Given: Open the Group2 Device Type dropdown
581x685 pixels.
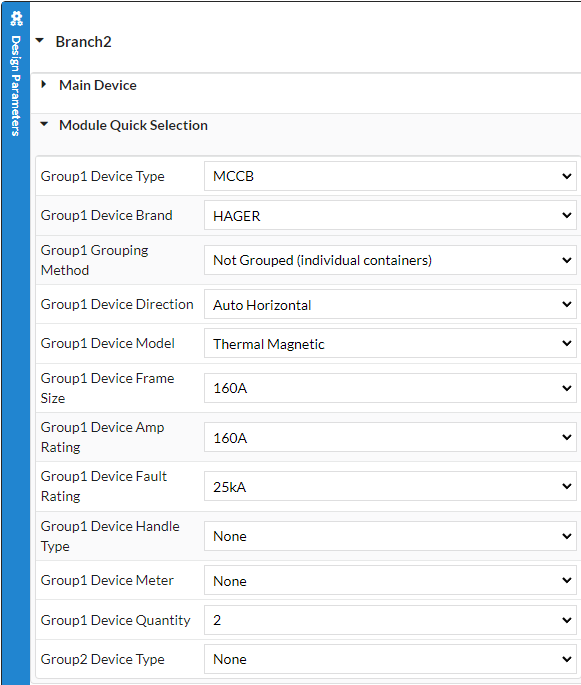Looking at the screenshot, I should click(x=390, y=659).
